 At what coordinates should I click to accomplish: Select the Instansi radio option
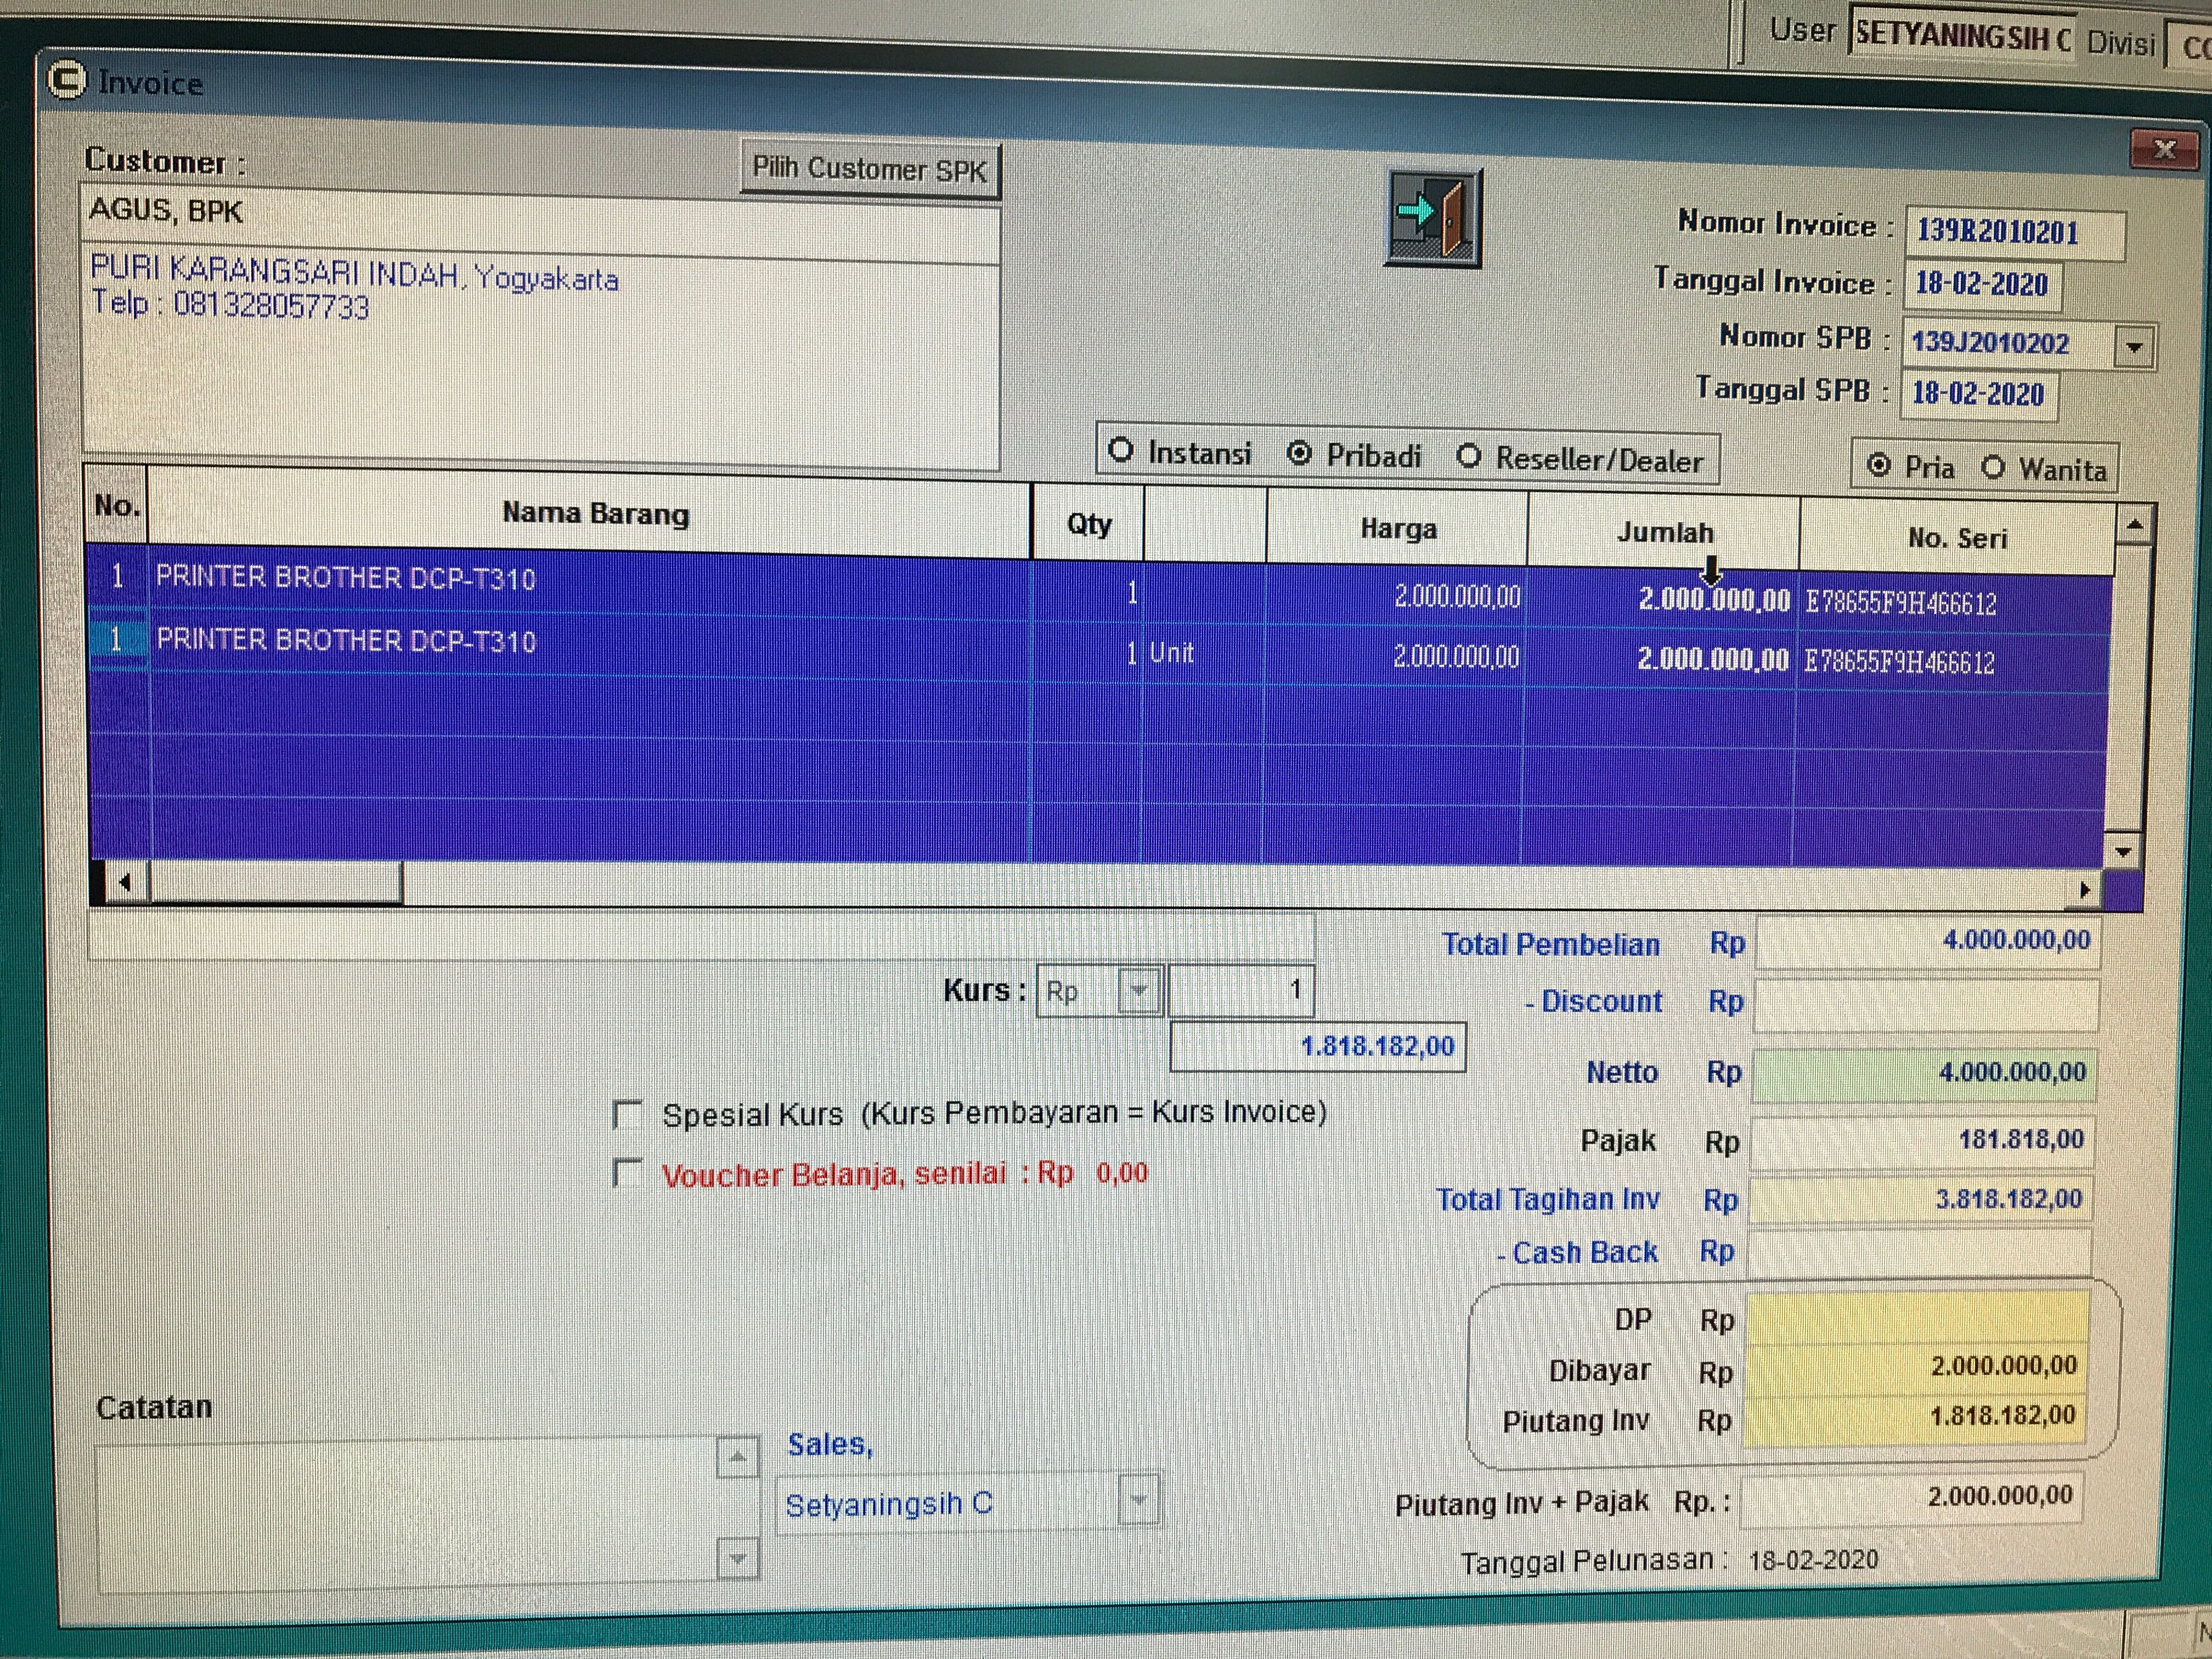(1121, 451)
